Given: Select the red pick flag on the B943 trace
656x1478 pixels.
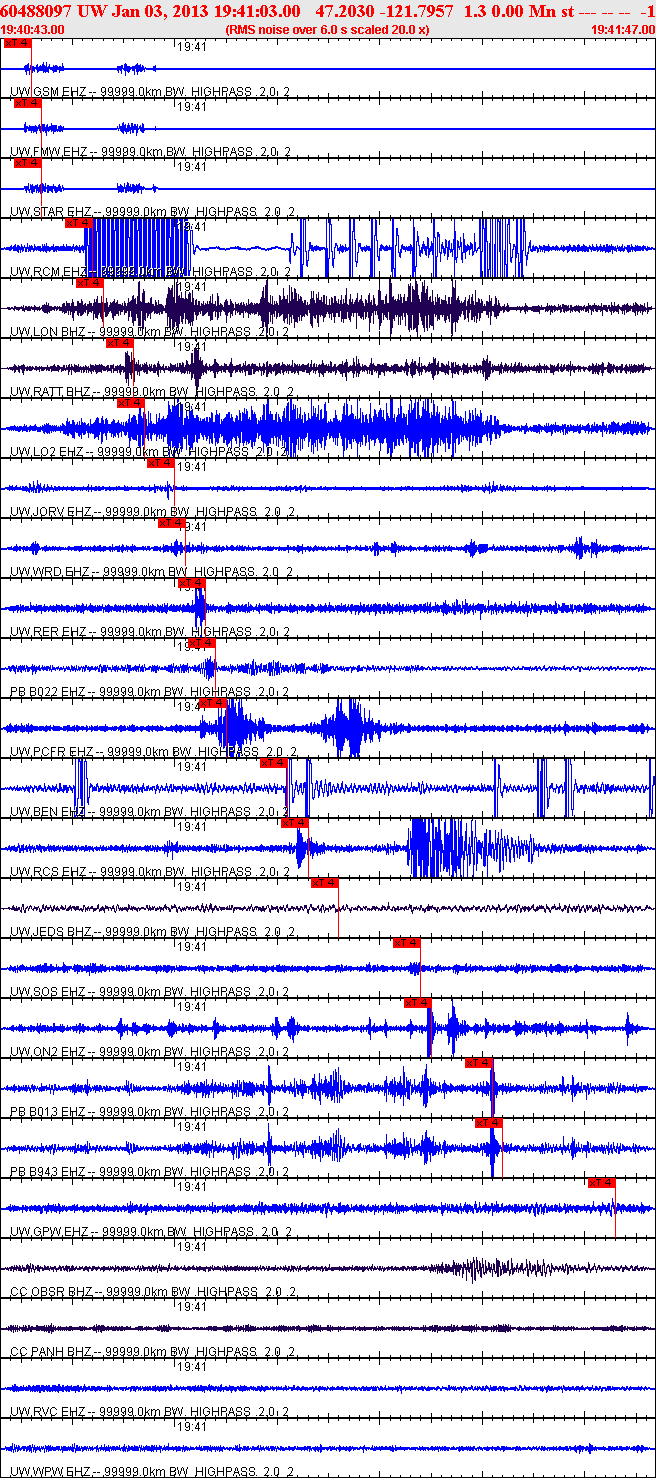Looking at the screenshot, I should (x=488, y=1122).
